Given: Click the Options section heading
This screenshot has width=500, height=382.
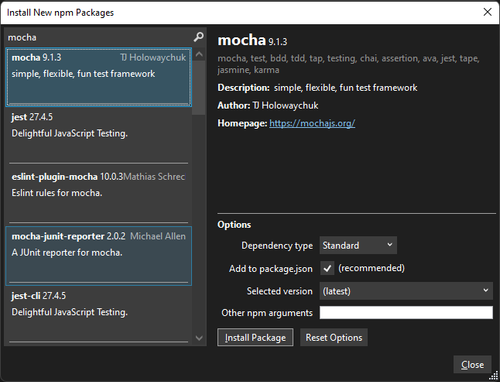Looking at the screenshot, I should click(x=234, y=225).
